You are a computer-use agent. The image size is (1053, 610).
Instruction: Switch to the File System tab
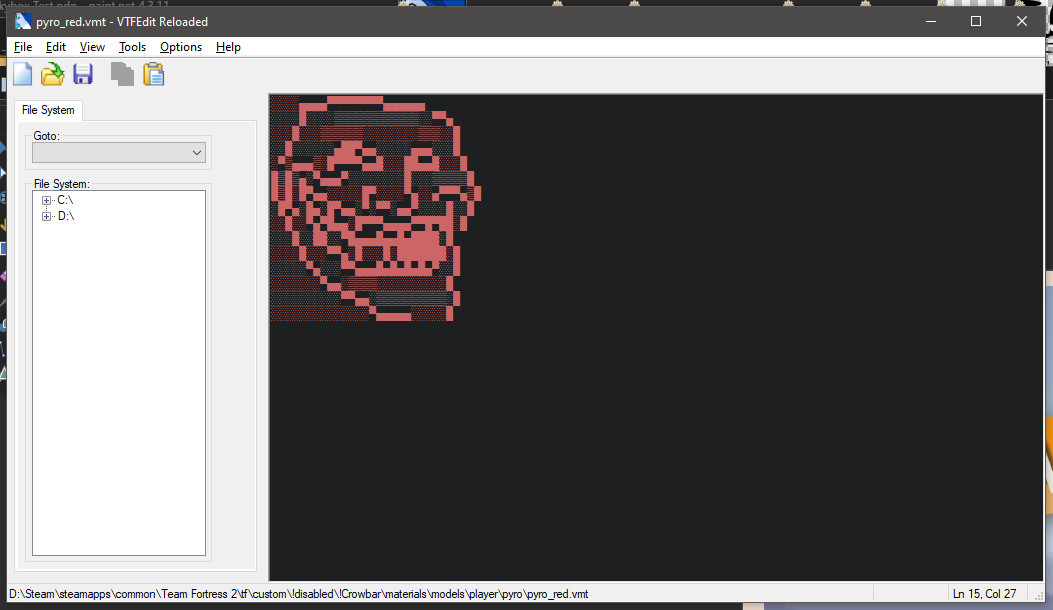47,109
